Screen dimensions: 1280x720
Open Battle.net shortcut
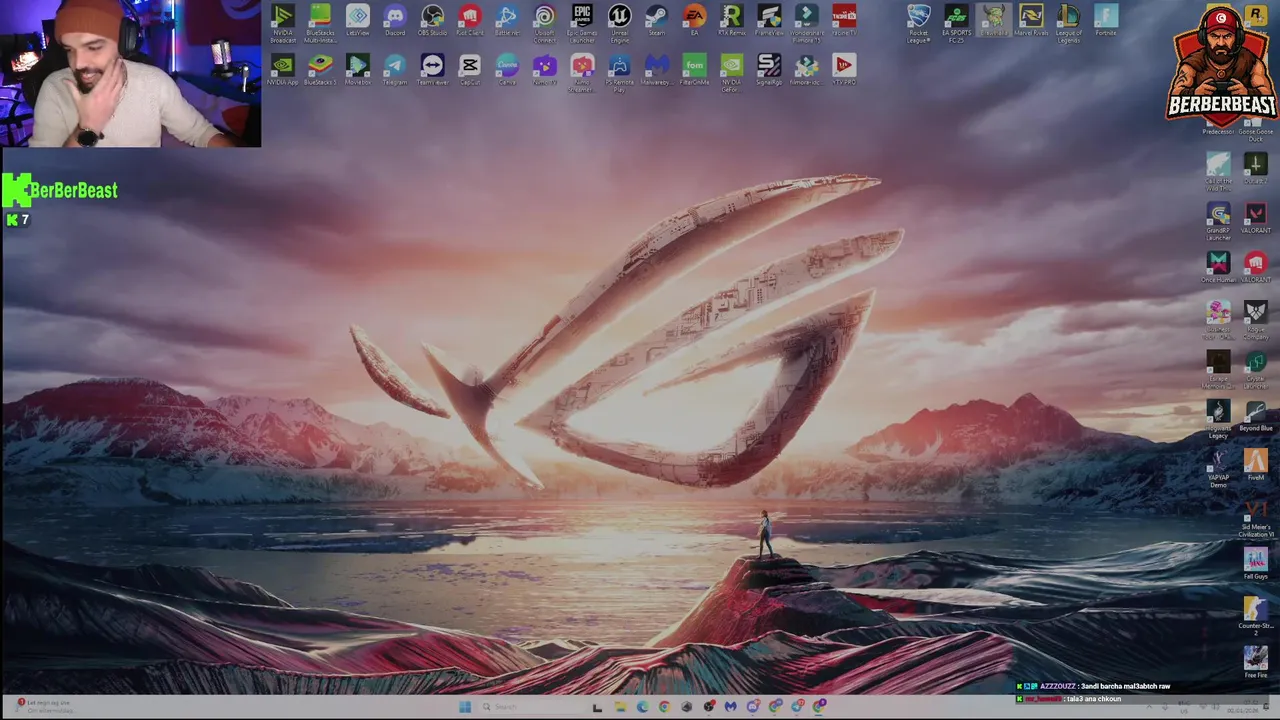pos(507,20)
